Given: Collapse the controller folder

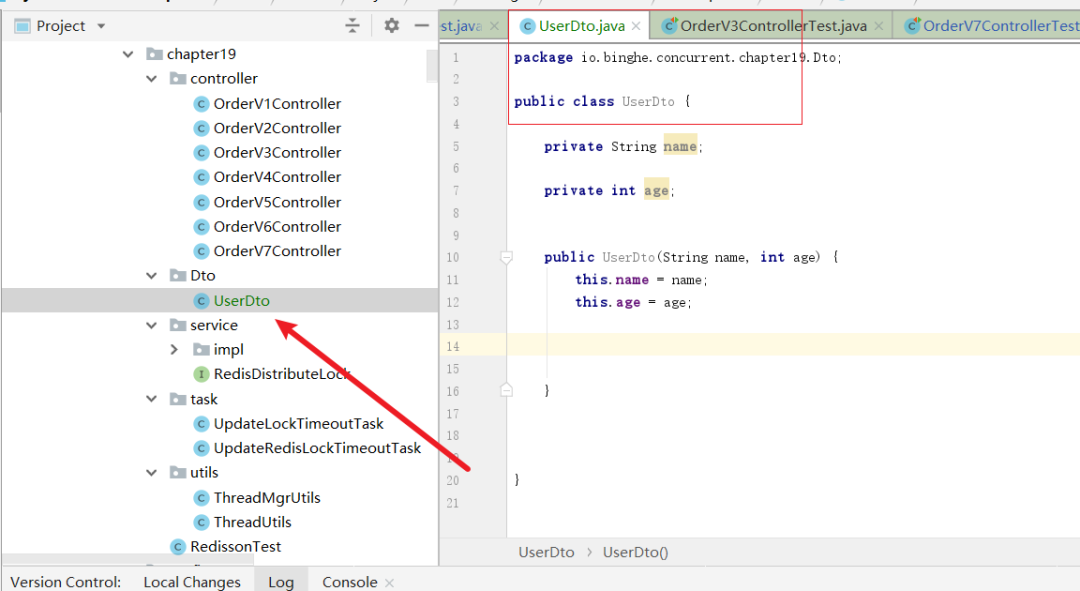Looking at the screenshot, I should (x=152, y=79).
